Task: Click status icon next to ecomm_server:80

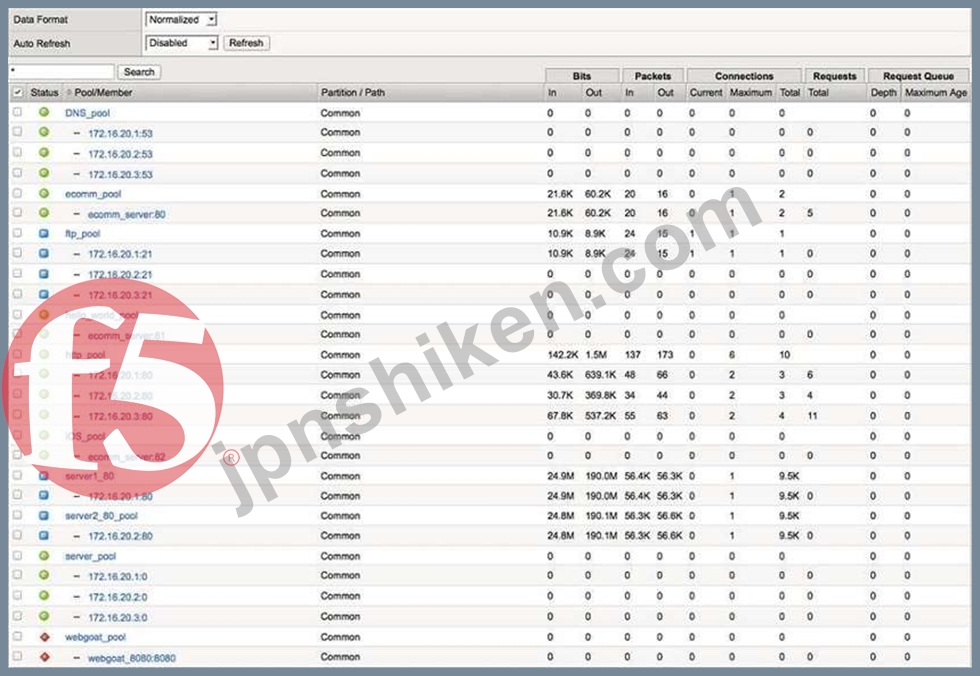Action: (44, 212)
